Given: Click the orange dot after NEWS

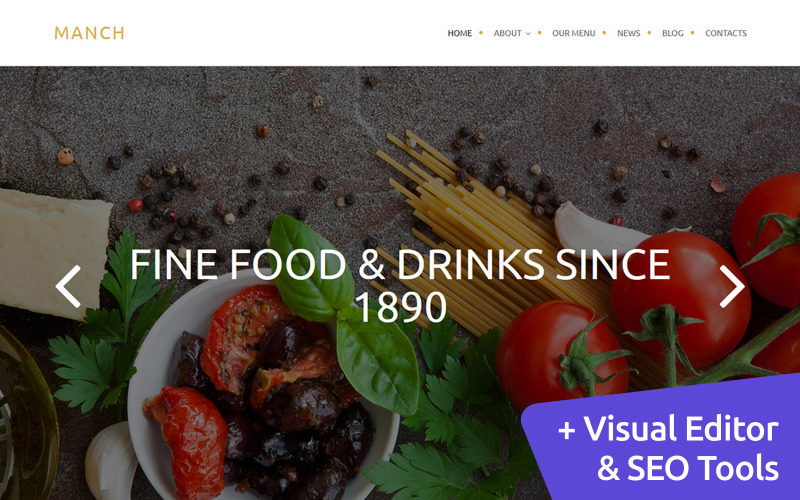Looking at the screenshot, I should (x=649, y=33).
